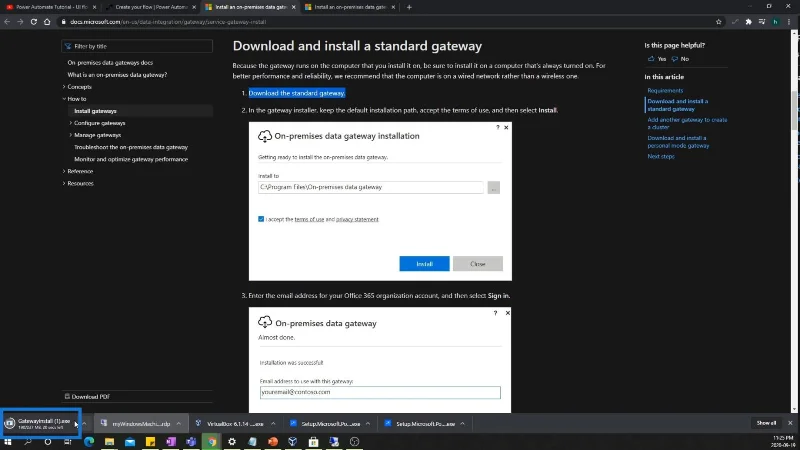Go back using the browser back arrow
The width and height of the screenshot is (800, 450).
7,22
